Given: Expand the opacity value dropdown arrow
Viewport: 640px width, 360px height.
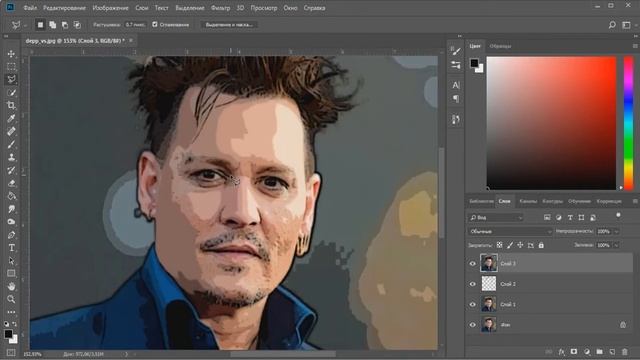Looking at the screenshot, I should pyautogui.click(x=616, y=231).
